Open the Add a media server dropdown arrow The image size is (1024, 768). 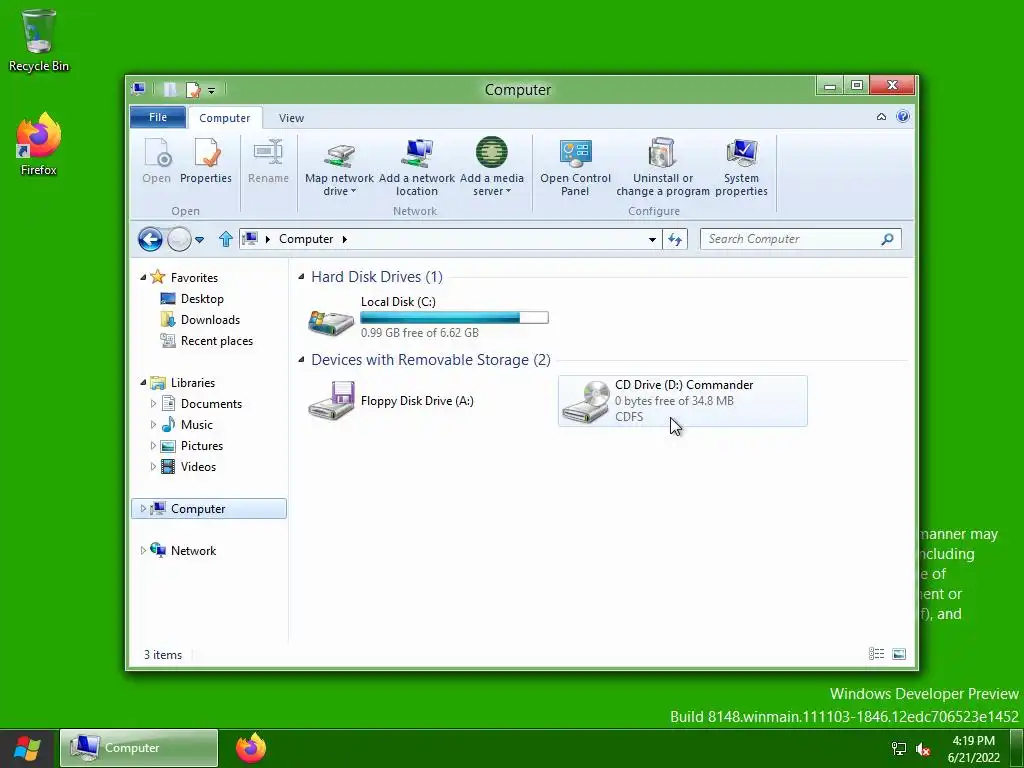(x=508, y=191)
